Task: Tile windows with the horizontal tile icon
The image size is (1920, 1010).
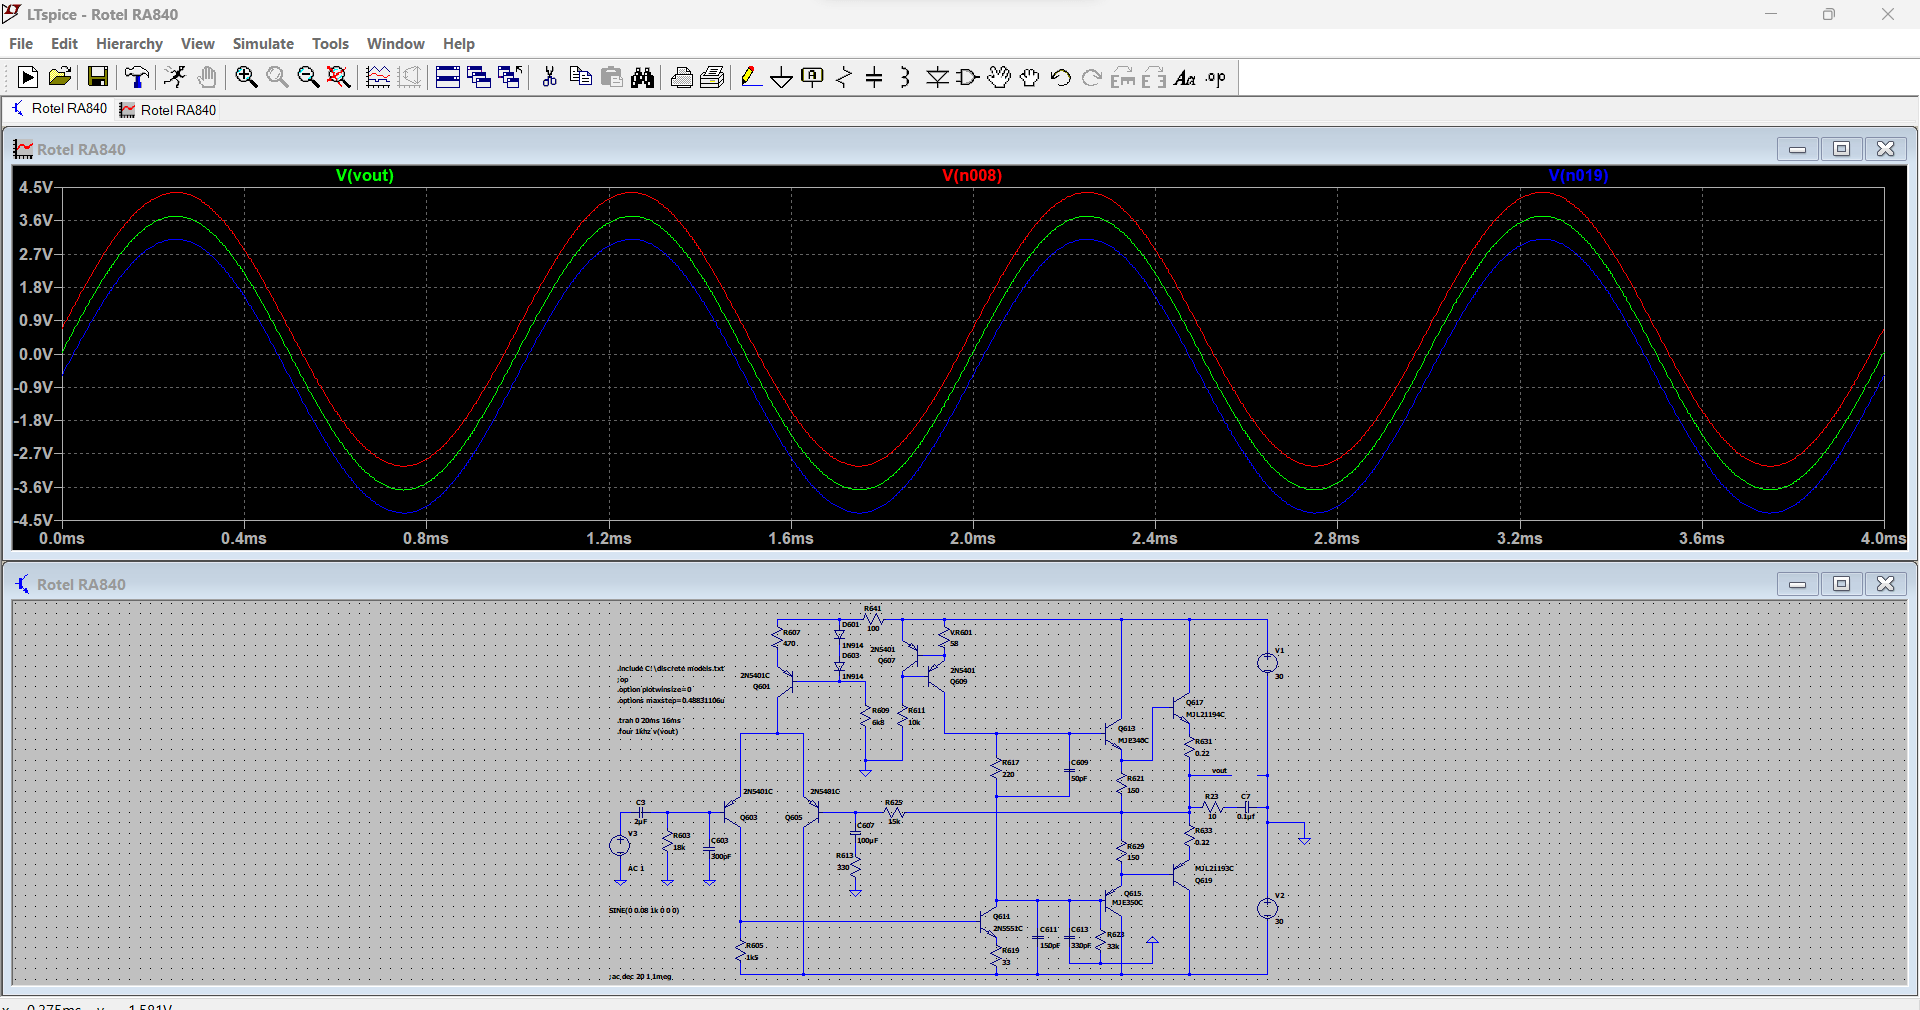Action: point(448,77)
